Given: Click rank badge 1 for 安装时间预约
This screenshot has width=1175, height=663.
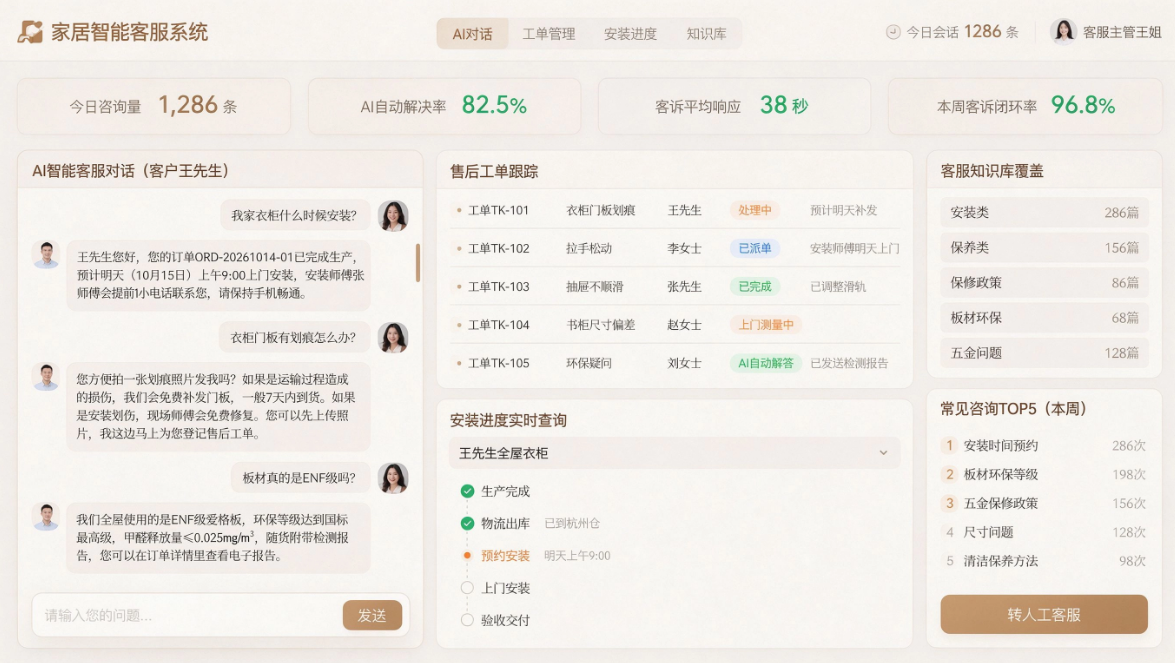Looking at the screenshot, I should click(x=949, y=446).
